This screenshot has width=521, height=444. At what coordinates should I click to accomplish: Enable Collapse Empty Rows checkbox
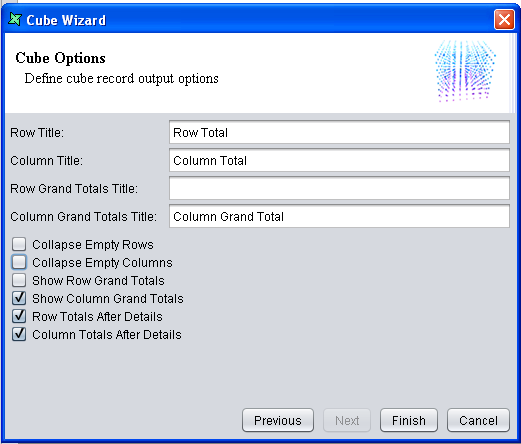(19, 244)
